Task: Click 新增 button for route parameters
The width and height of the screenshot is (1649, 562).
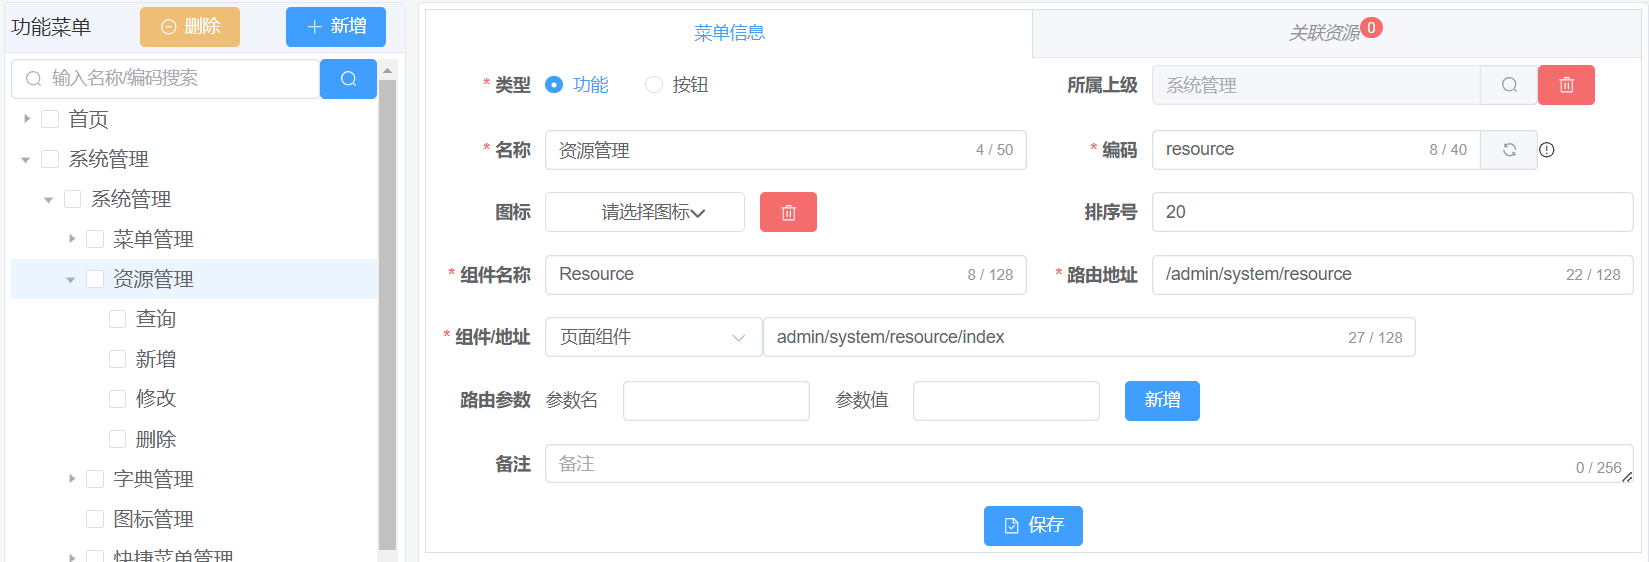Action: [x=1162, y=401]
